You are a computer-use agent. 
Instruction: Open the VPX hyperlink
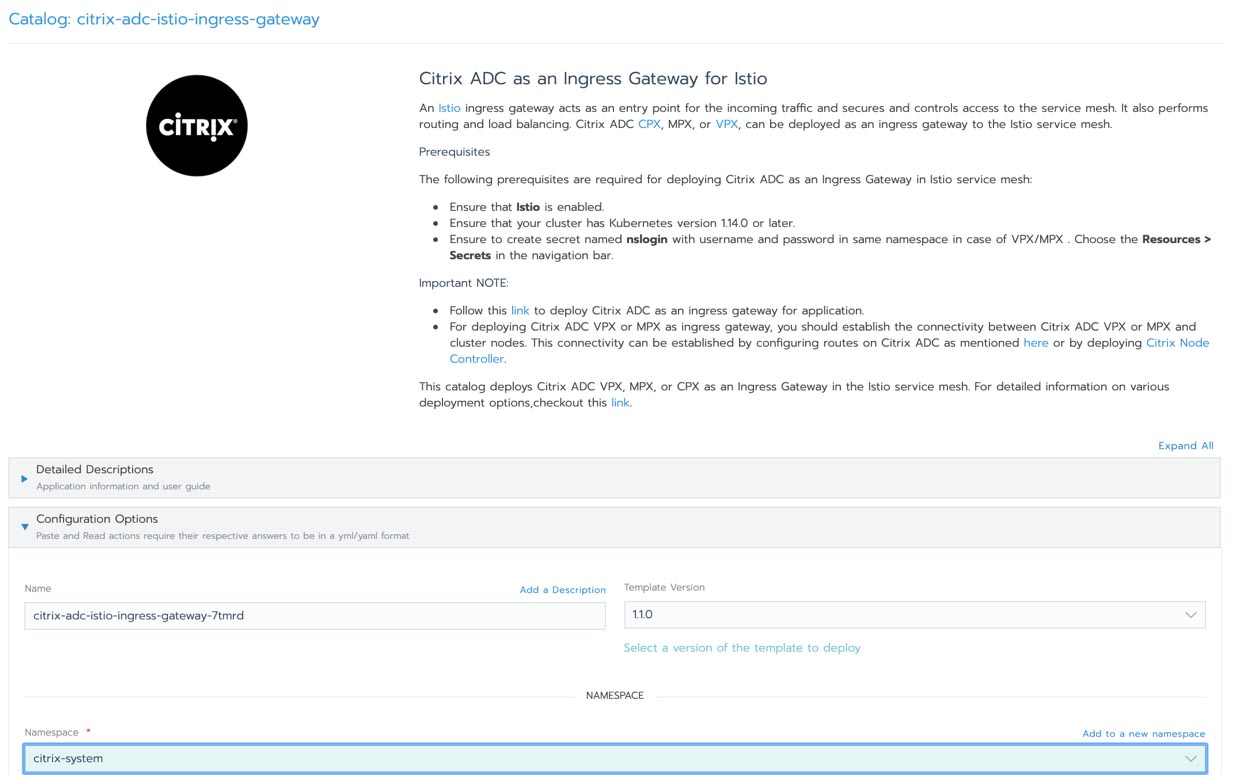pyautogui.click(x=726, y=124)
